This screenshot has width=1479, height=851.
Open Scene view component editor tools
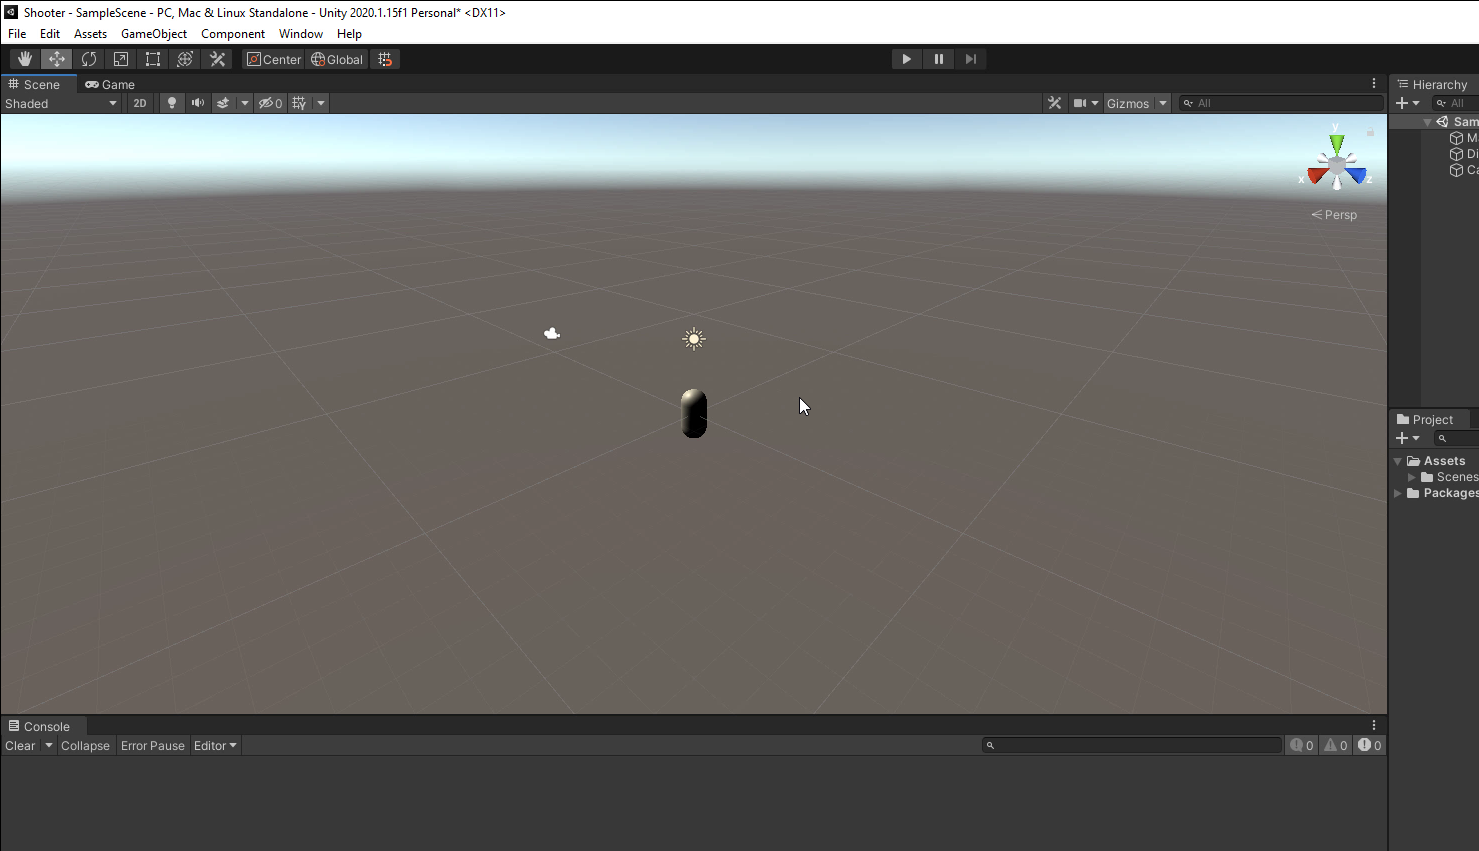1054,103
